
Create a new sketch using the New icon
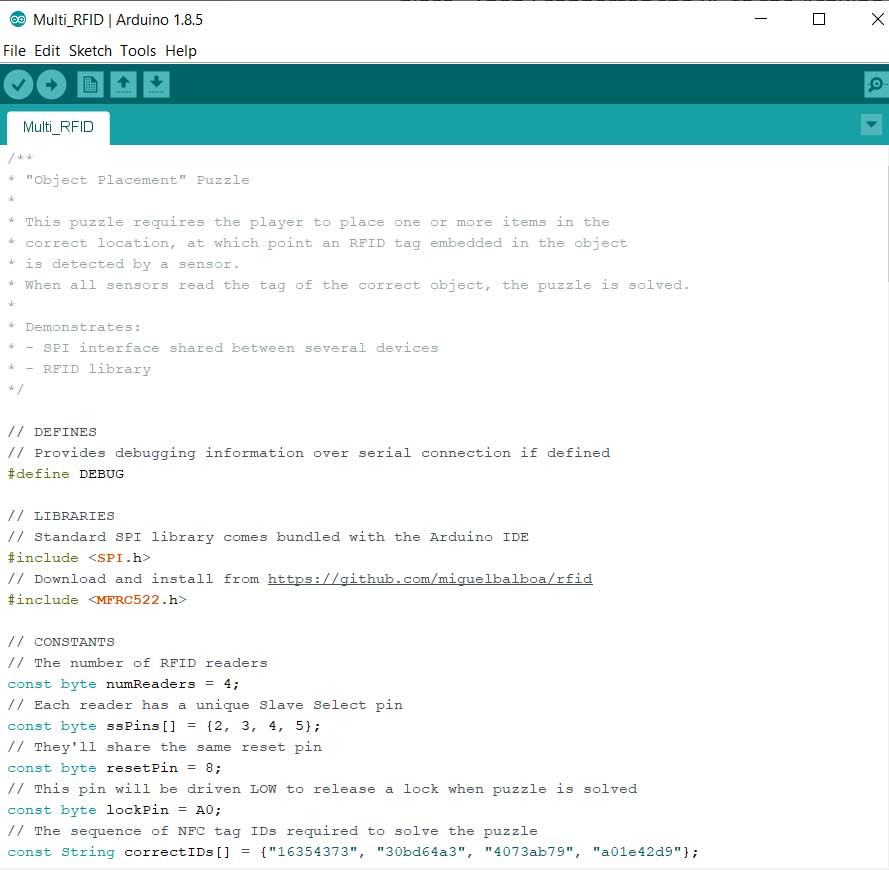click(x=90, y=85)
